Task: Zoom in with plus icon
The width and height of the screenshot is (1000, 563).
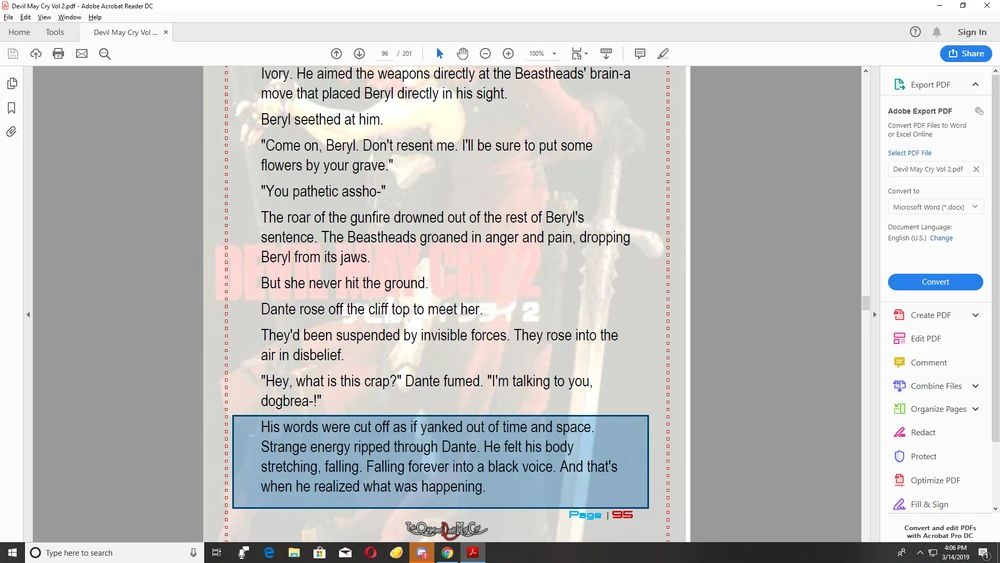Action: tap(508, 54)
